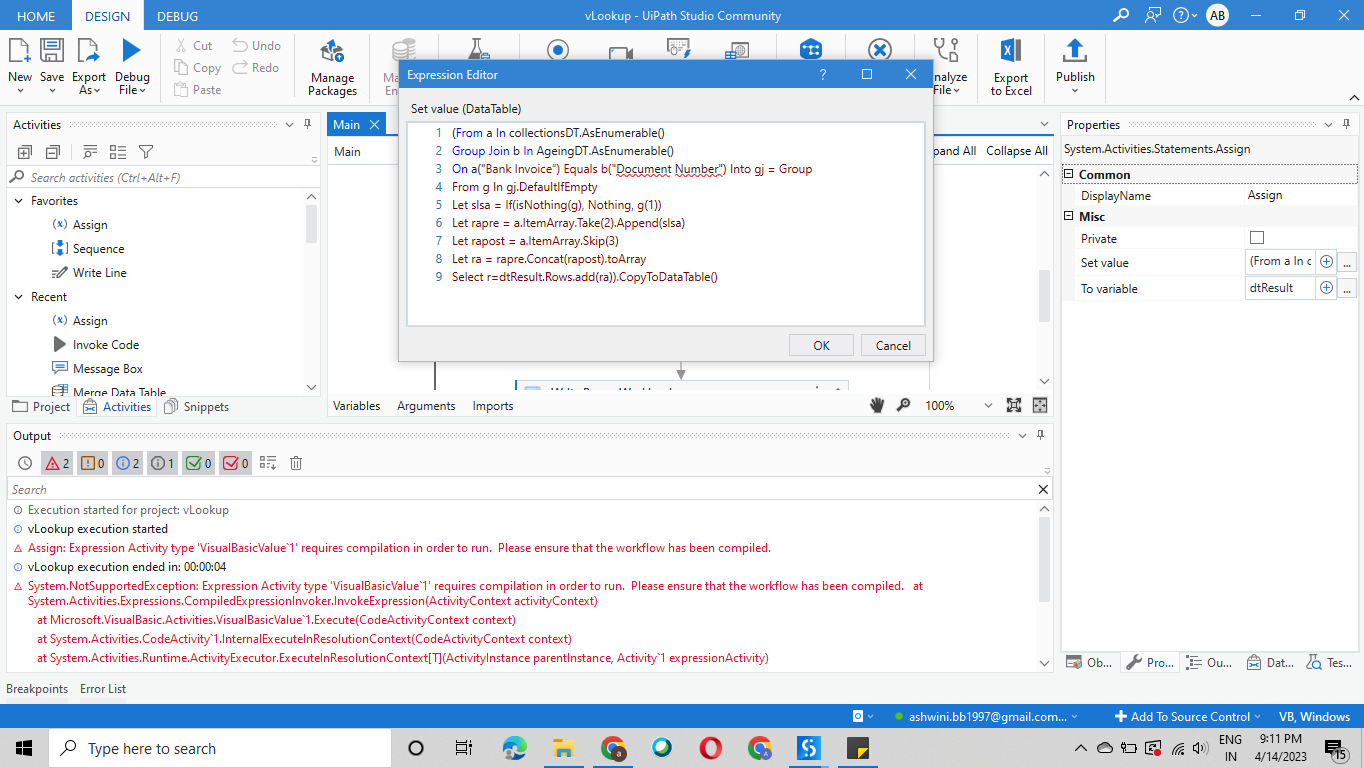
Task: Open the Arguments tab
Action: (426, 406)
